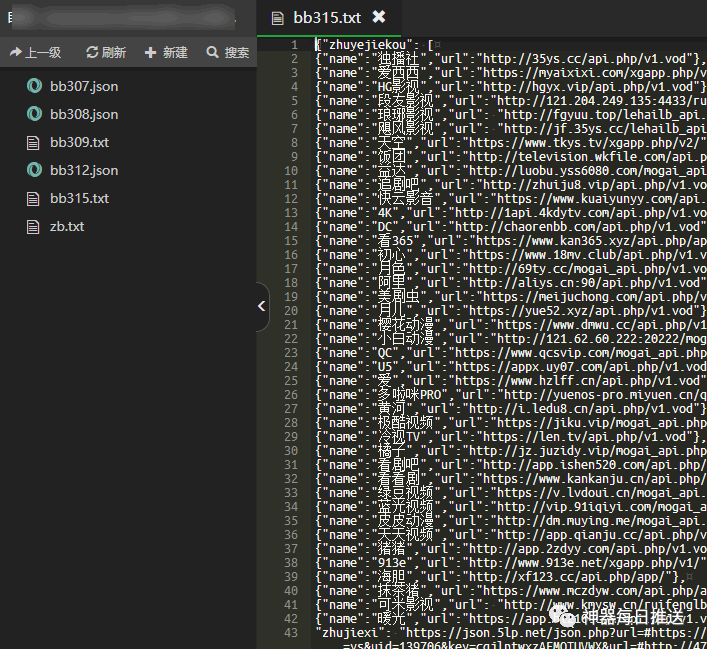Click the line with name 猪猪
This screenshot has height=649, width=707.
pyautogui.click(x=510, y=548)
